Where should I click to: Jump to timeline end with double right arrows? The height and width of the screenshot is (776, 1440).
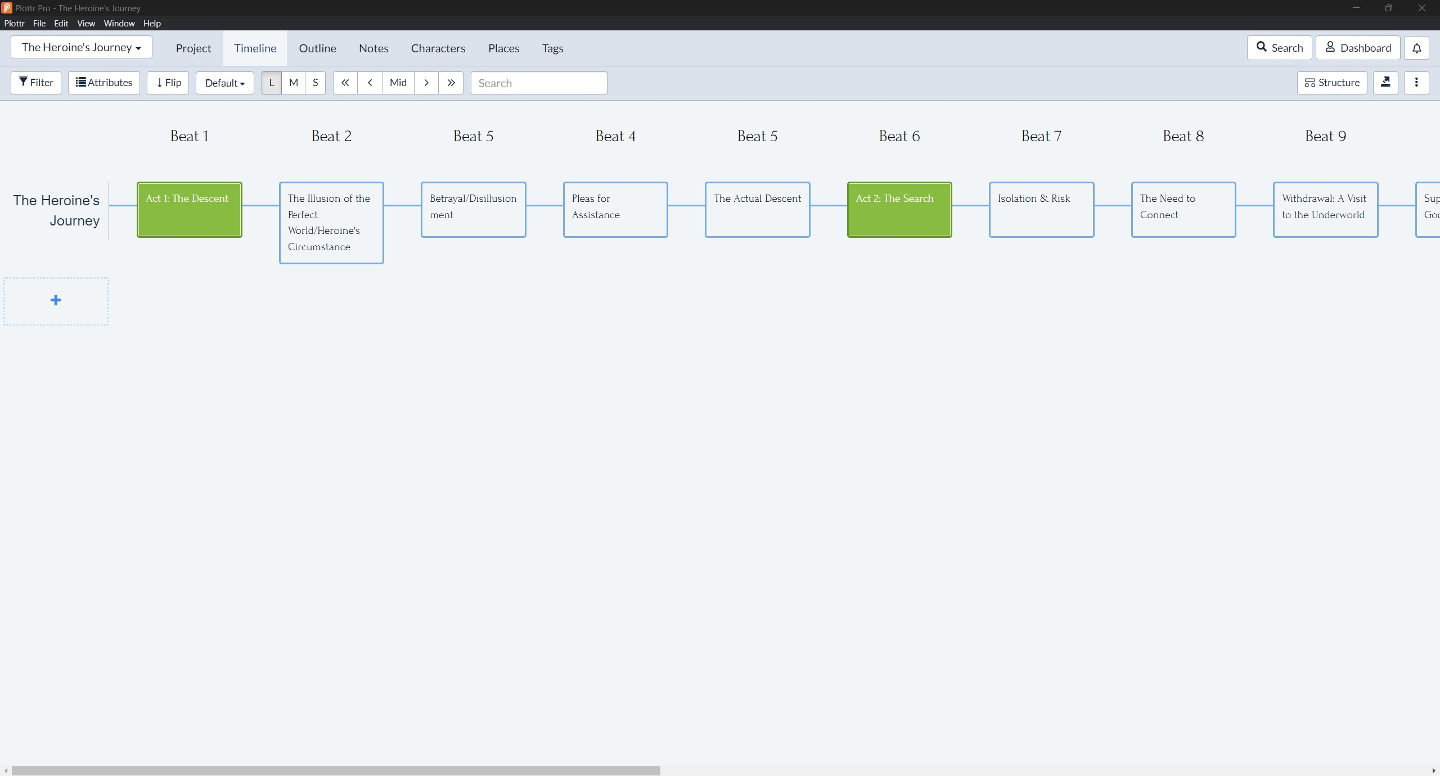pyautogui.click(x=451, y=83)
